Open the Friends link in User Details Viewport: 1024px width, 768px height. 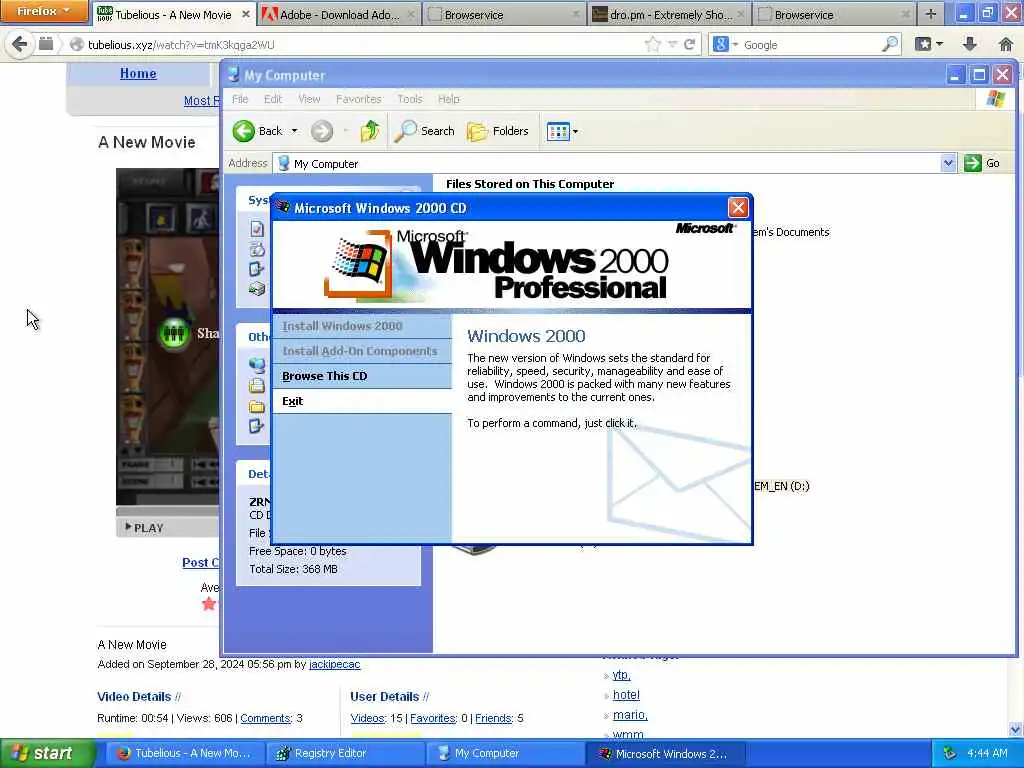[493, 718]
